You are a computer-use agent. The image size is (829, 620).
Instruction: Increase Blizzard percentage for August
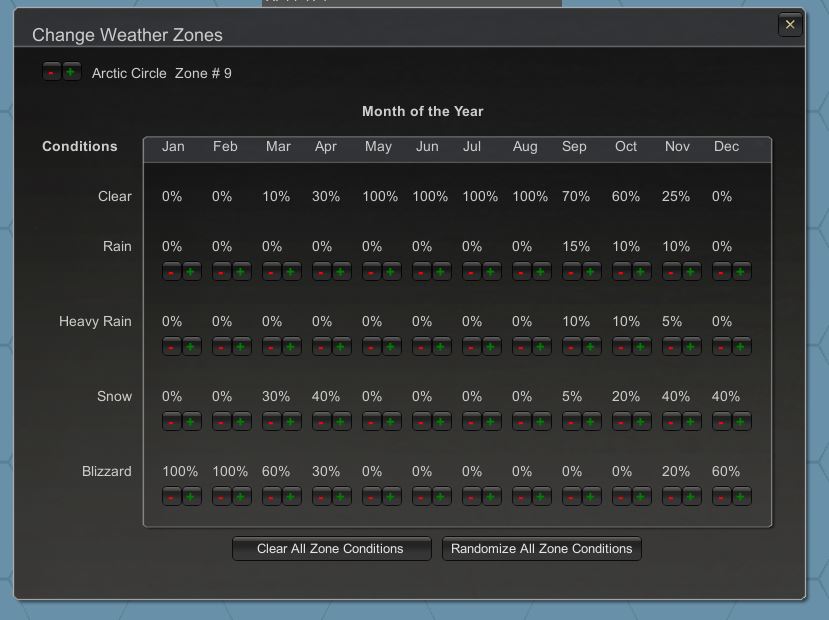(541, 497)
